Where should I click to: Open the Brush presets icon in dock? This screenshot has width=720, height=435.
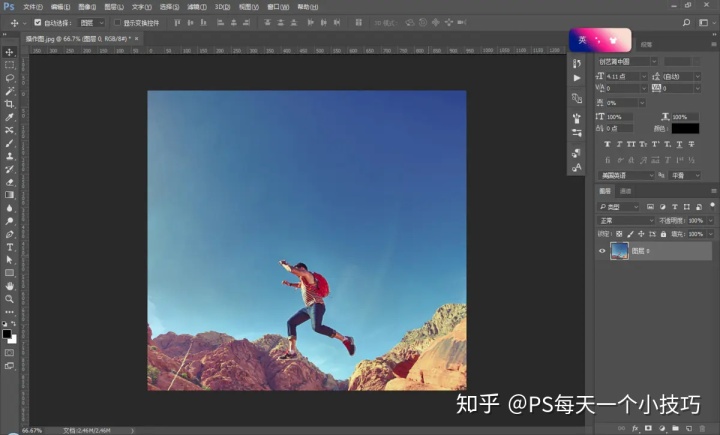tap(577, 118)
